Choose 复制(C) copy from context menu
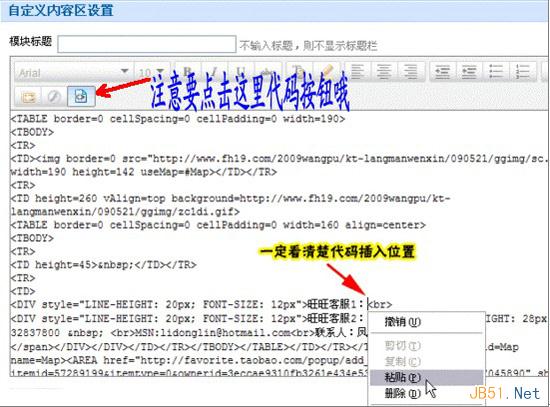 pyautogui.click(x=402, y=361)
